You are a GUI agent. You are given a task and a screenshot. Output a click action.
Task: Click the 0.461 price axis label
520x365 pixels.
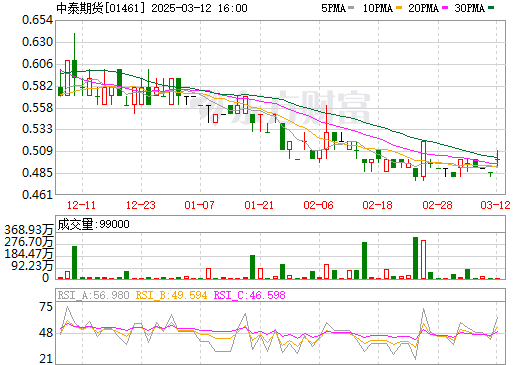38,195
